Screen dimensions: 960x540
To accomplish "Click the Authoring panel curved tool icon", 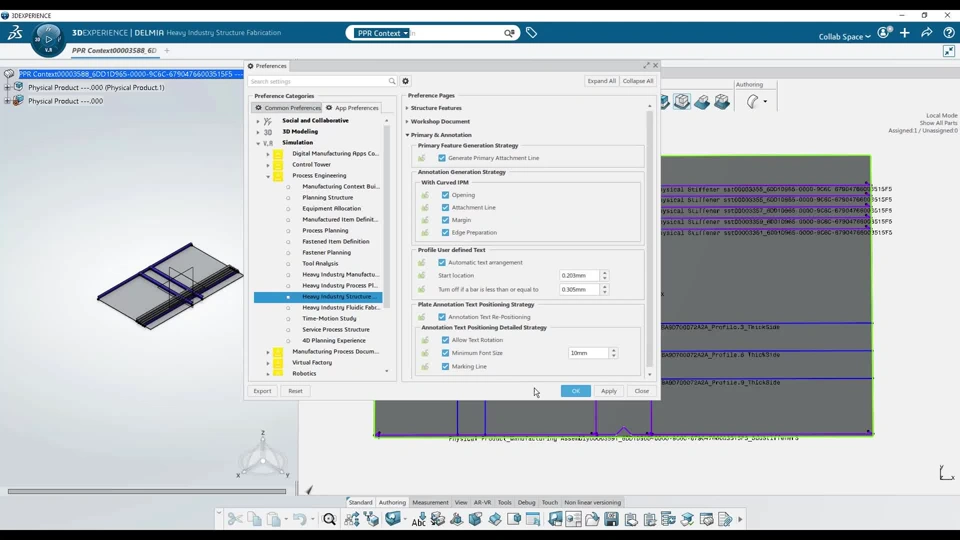I will 752,102.
